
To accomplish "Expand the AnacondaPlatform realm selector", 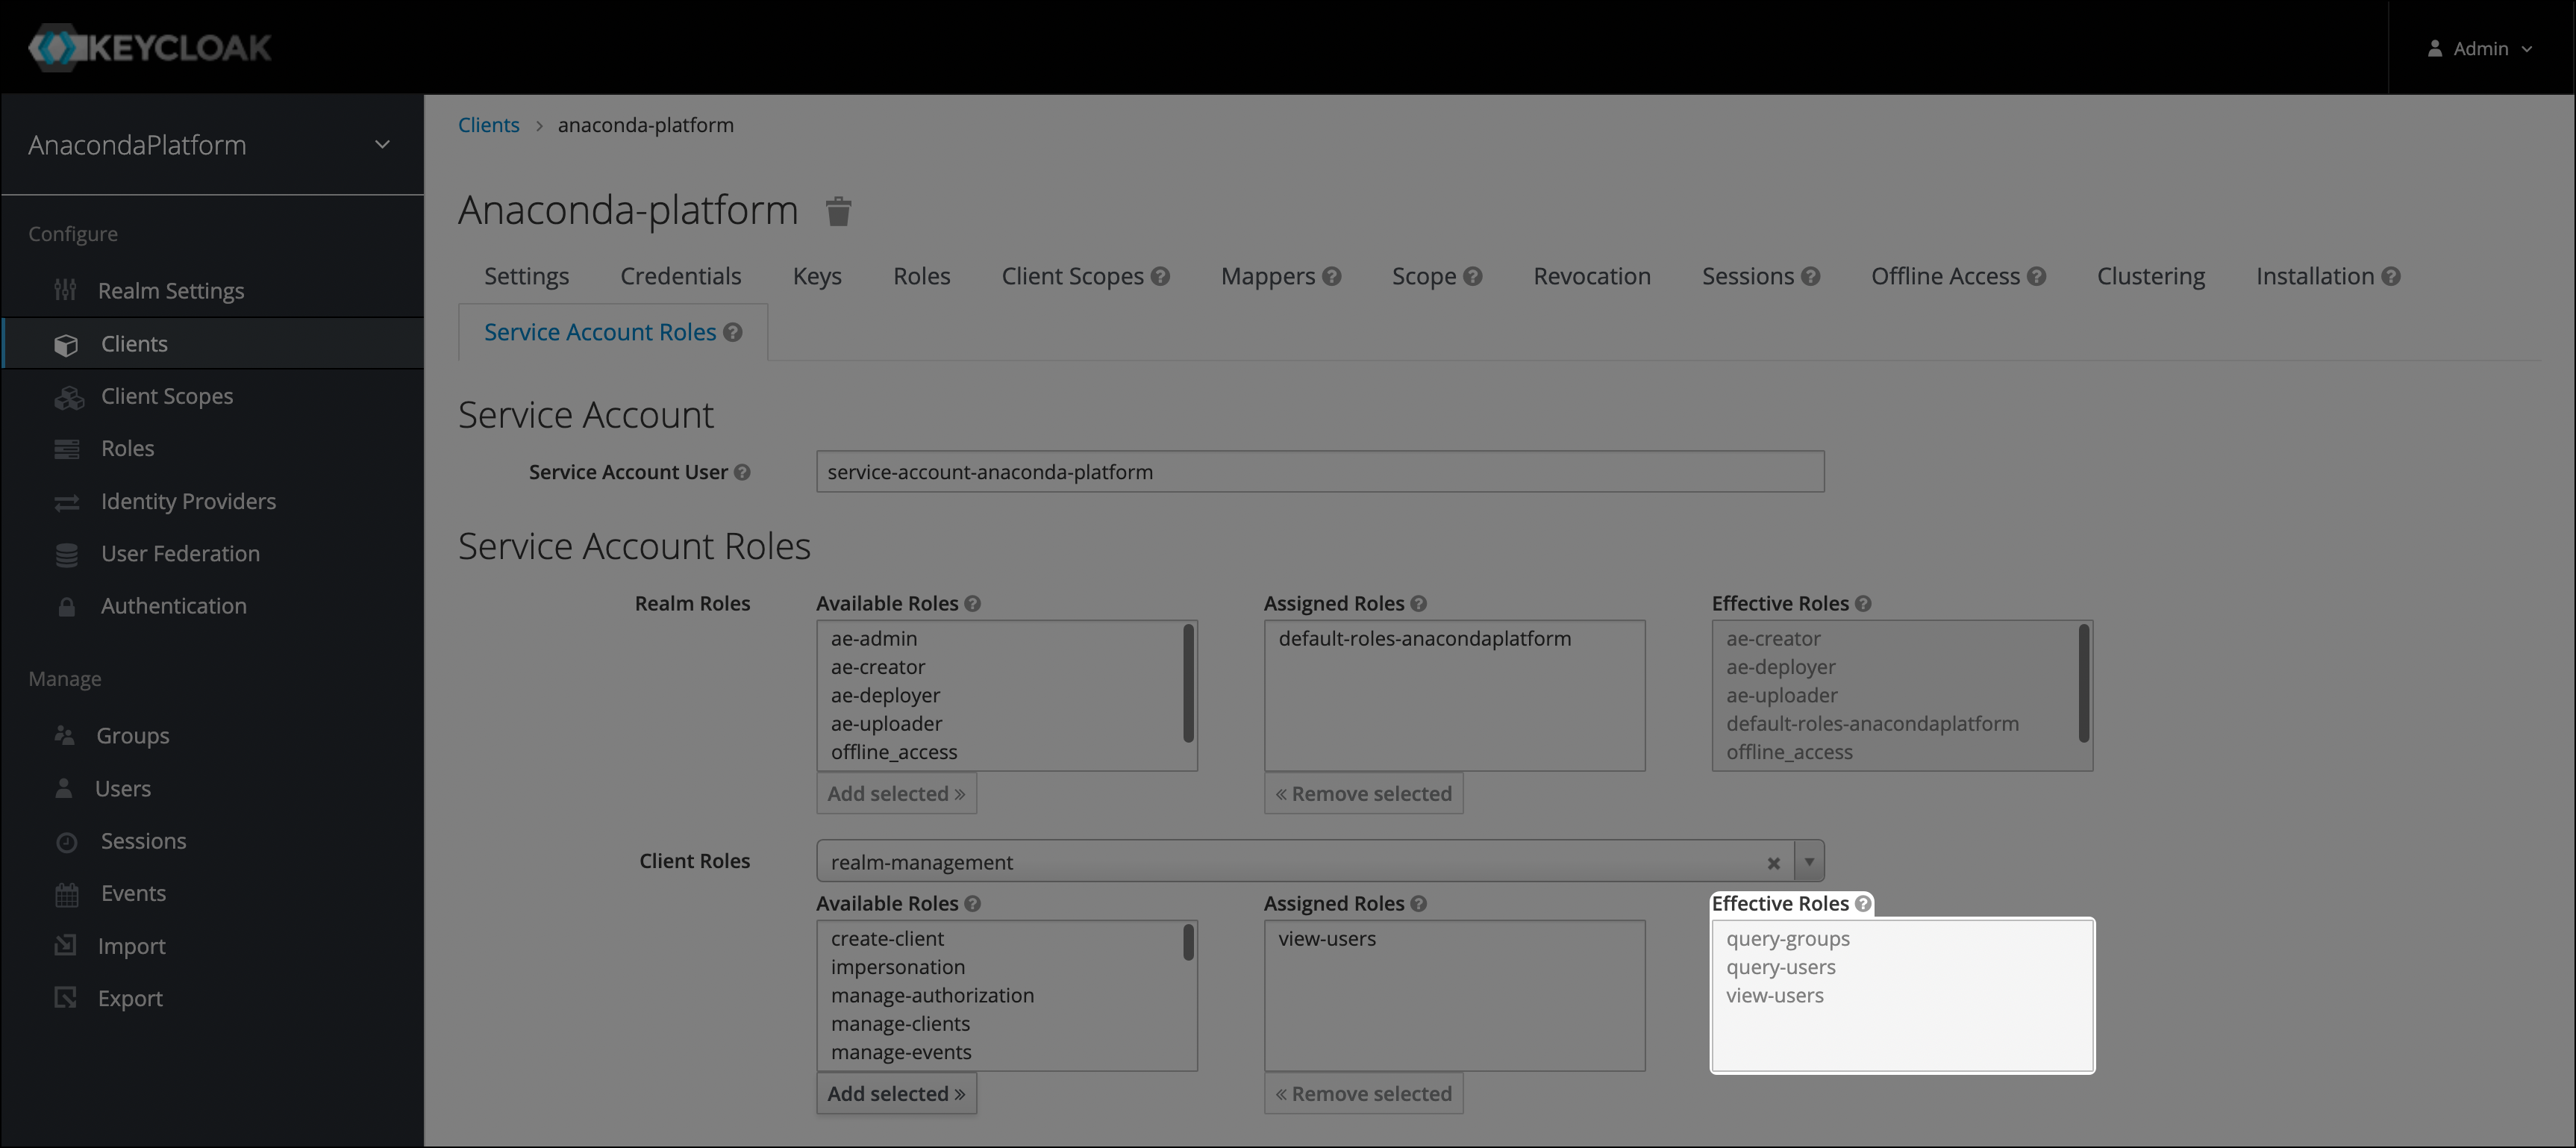I will point(382,145).
